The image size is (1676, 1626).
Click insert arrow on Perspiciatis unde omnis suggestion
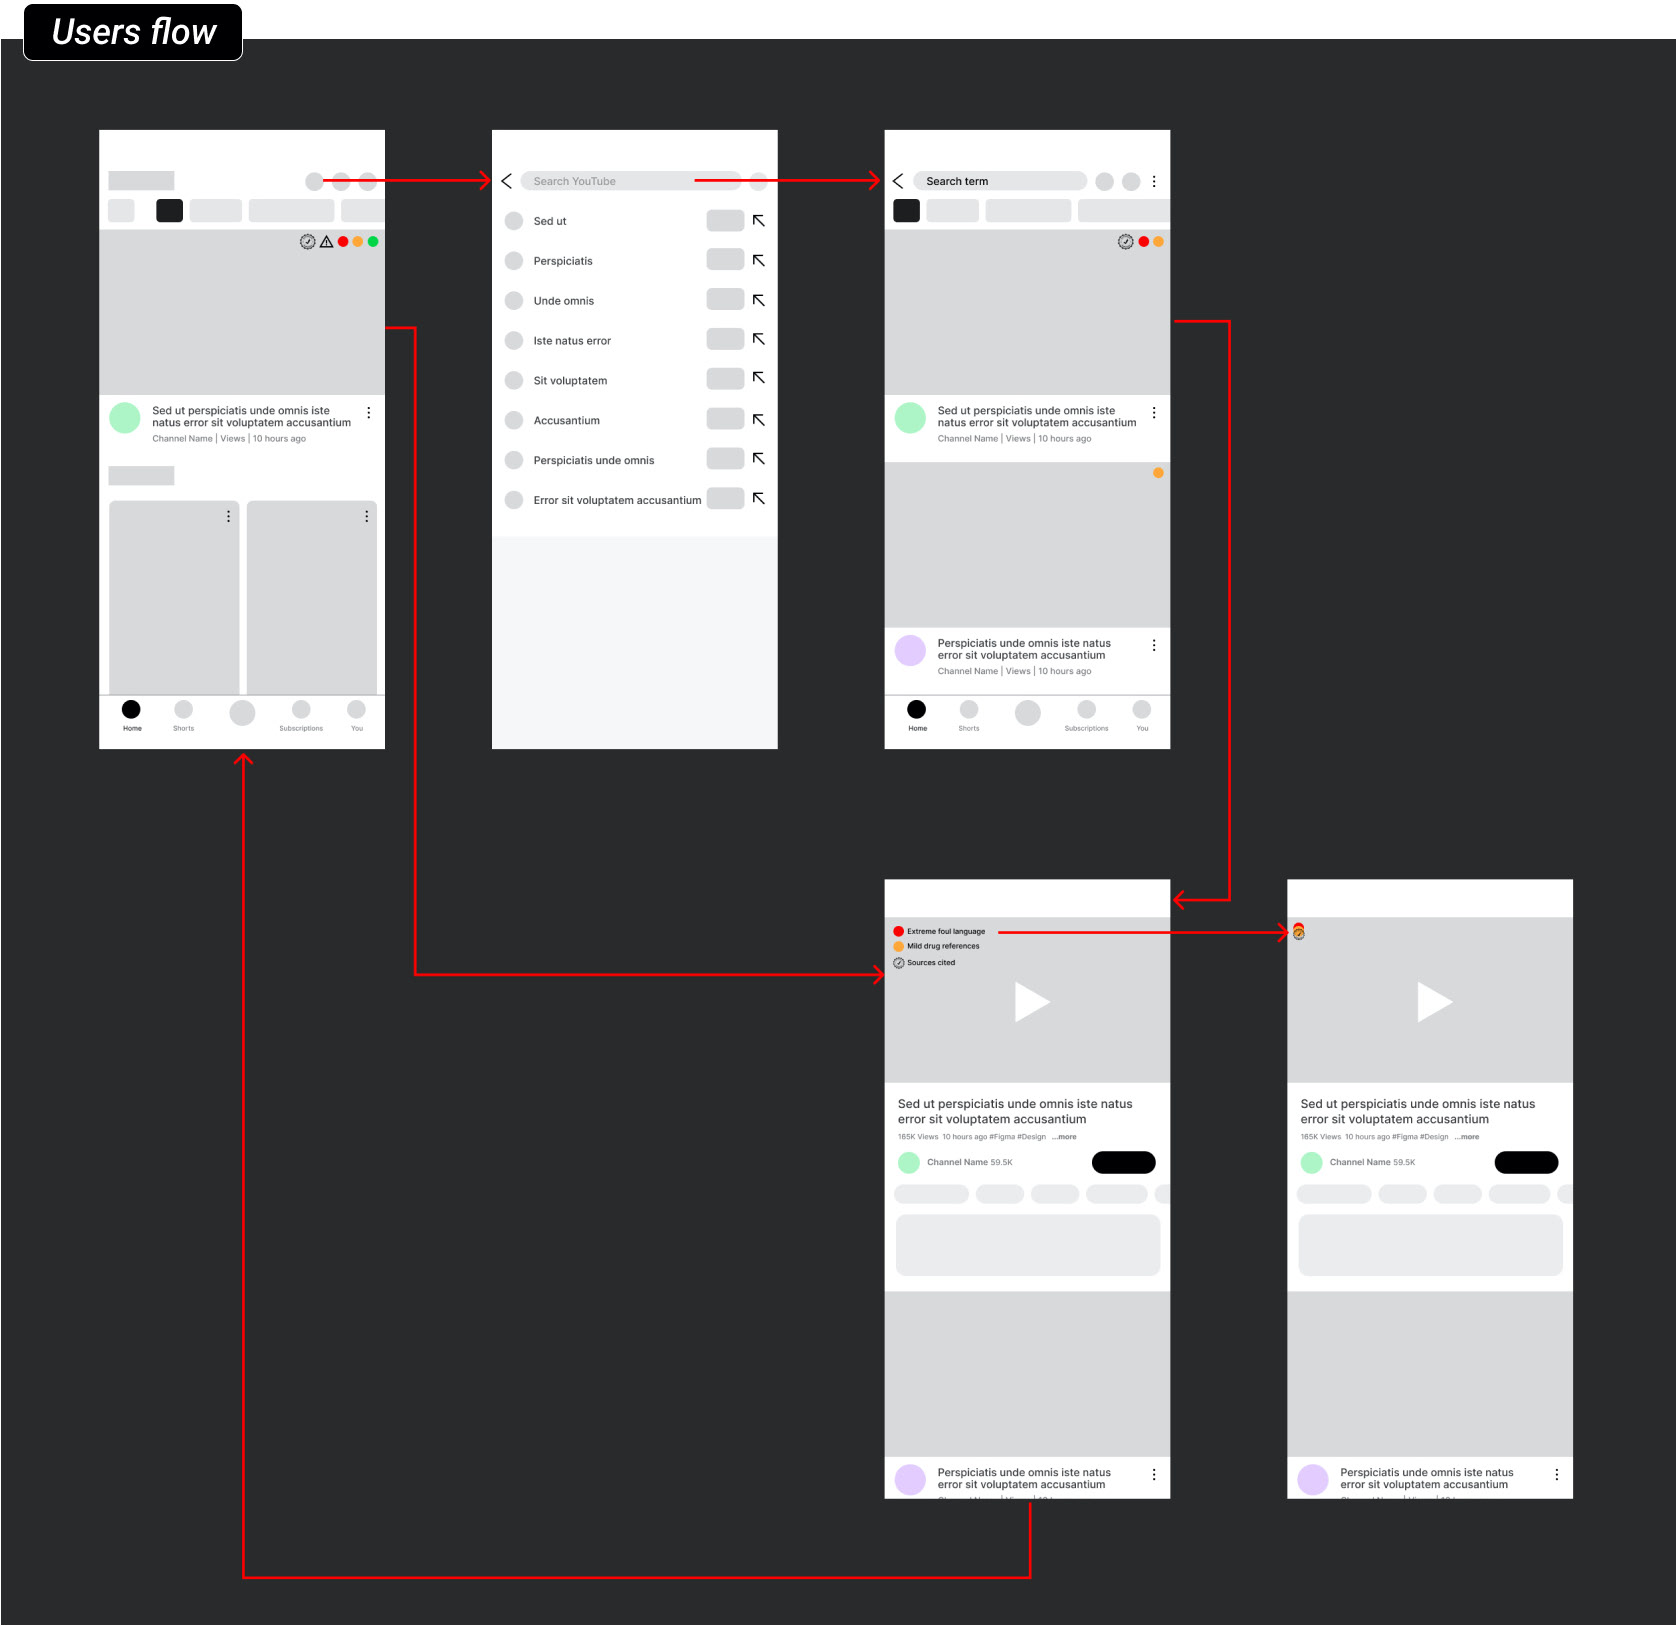[759, 459]
